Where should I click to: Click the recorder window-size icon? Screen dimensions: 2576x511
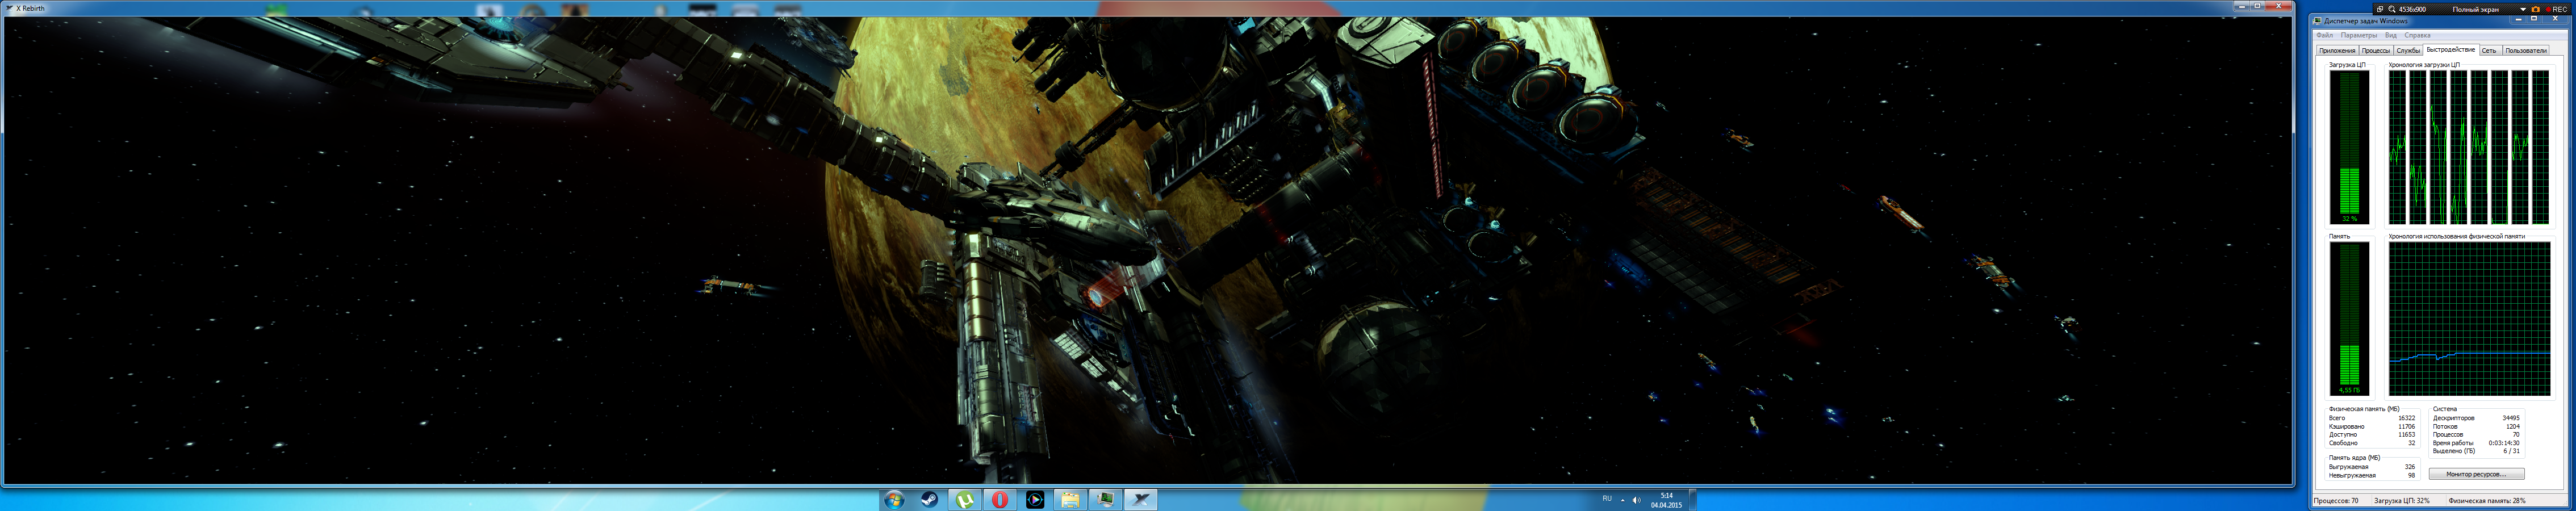(2379, 9)
